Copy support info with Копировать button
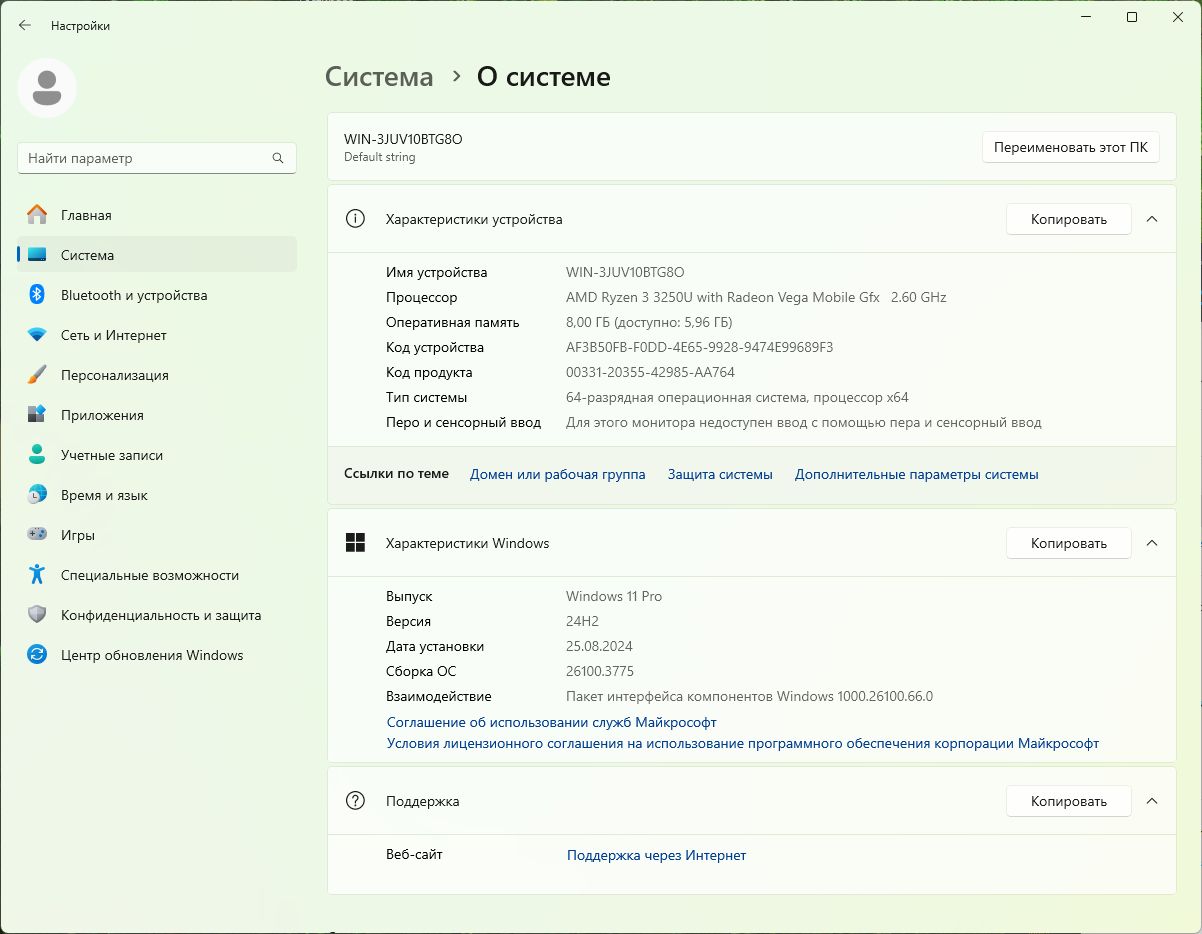The height and width of the screenshot is (934, 1202). pyautogui.click(x=1068, y=801)
